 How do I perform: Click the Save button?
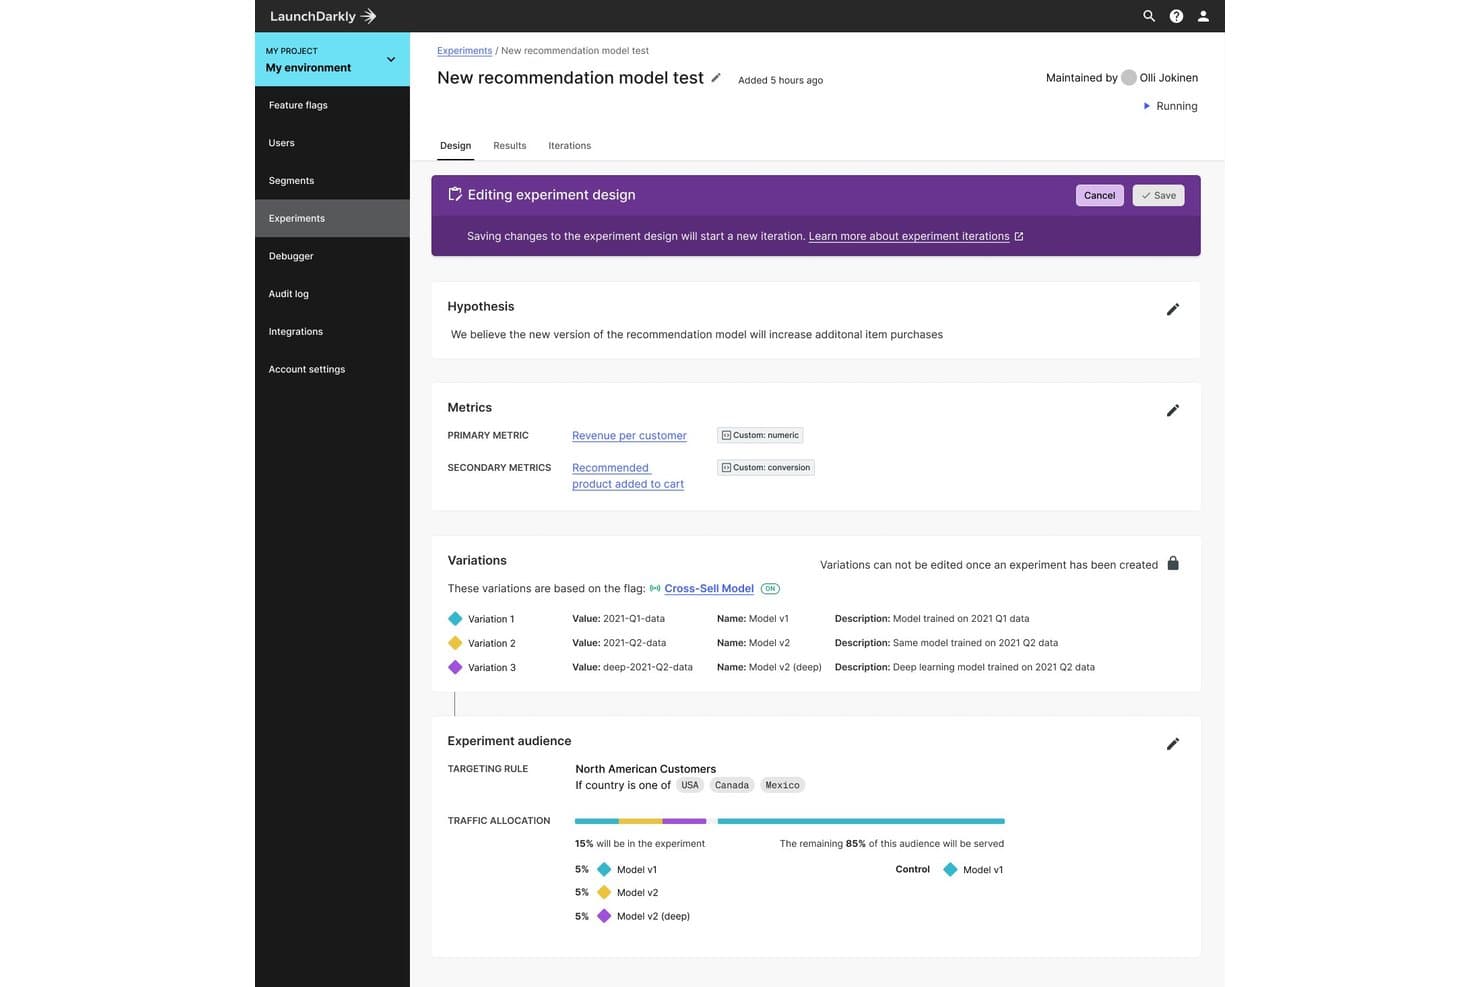click(1158, 195)
